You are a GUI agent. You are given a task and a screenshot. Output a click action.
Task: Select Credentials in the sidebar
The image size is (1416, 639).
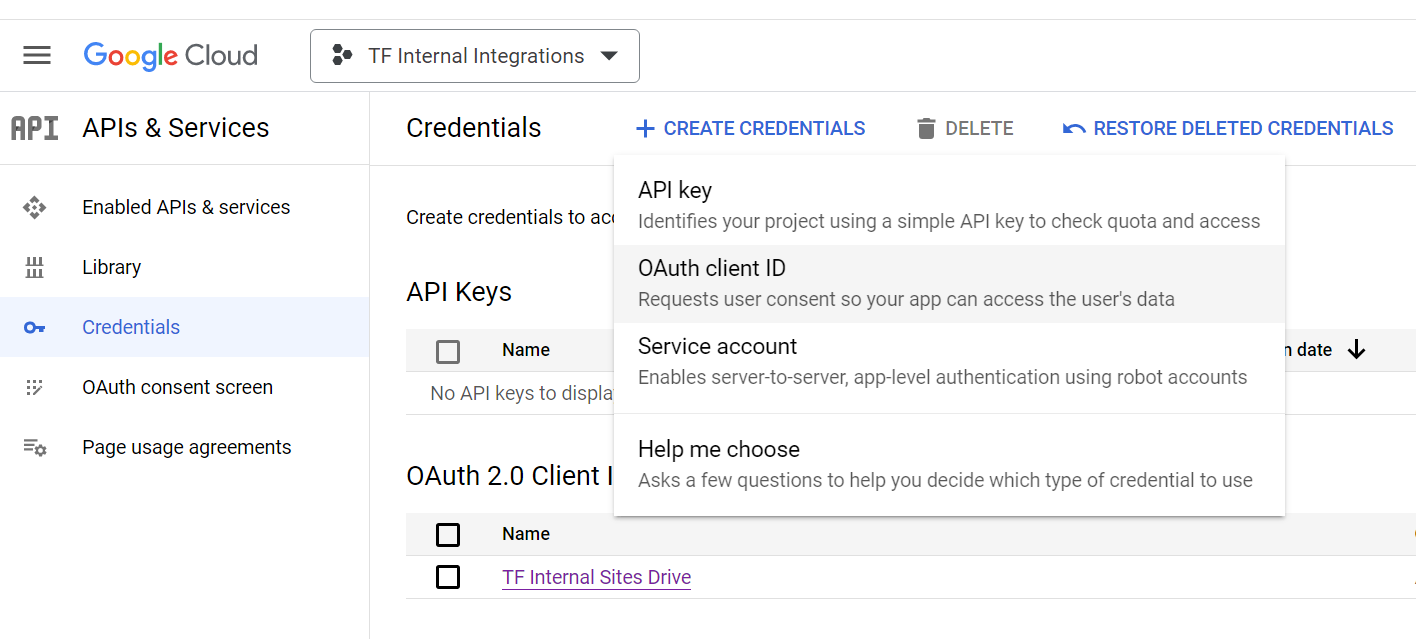pos(185,327)
